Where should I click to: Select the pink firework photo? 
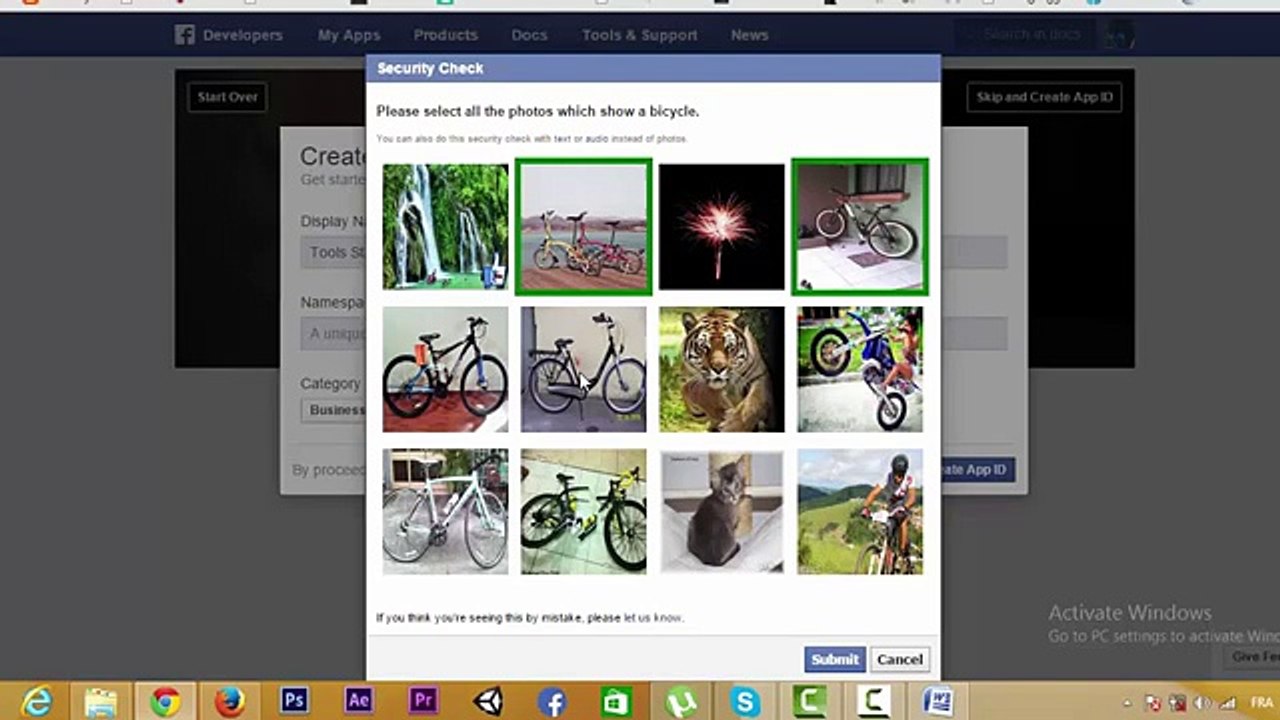point(721,227)
